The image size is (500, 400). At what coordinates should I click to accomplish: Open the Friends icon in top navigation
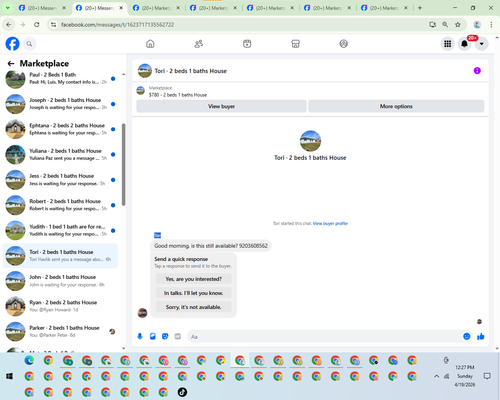point(199,44)
